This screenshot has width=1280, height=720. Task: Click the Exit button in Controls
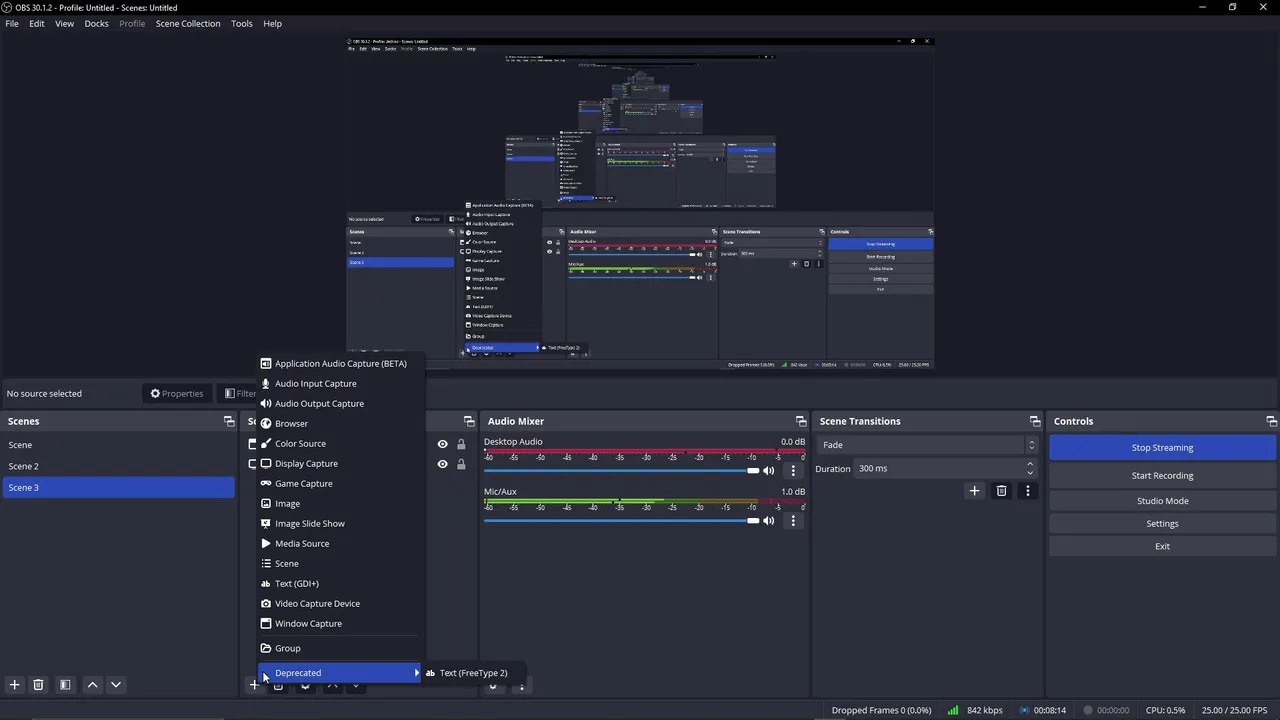click(1162, 547)
